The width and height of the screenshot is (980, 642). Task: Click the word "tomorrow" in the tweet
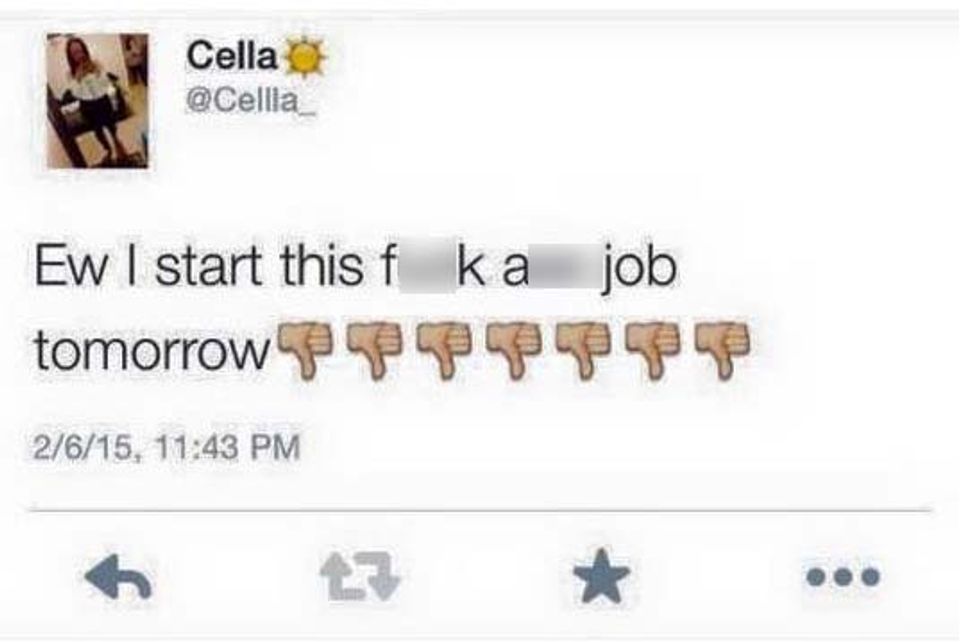[153, 351]
